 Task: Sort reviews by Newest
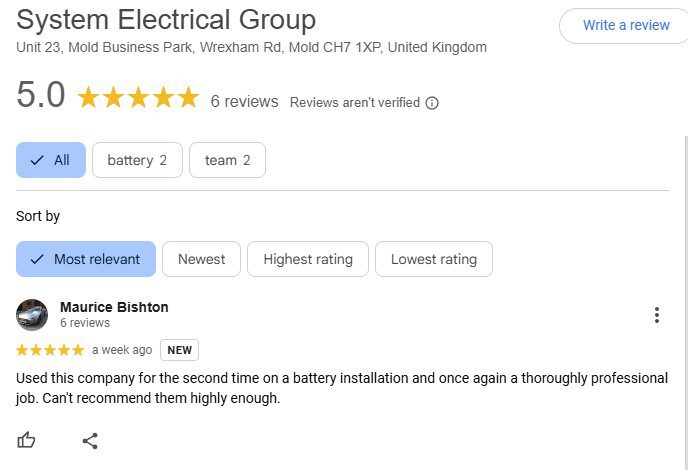click(201, 259)
